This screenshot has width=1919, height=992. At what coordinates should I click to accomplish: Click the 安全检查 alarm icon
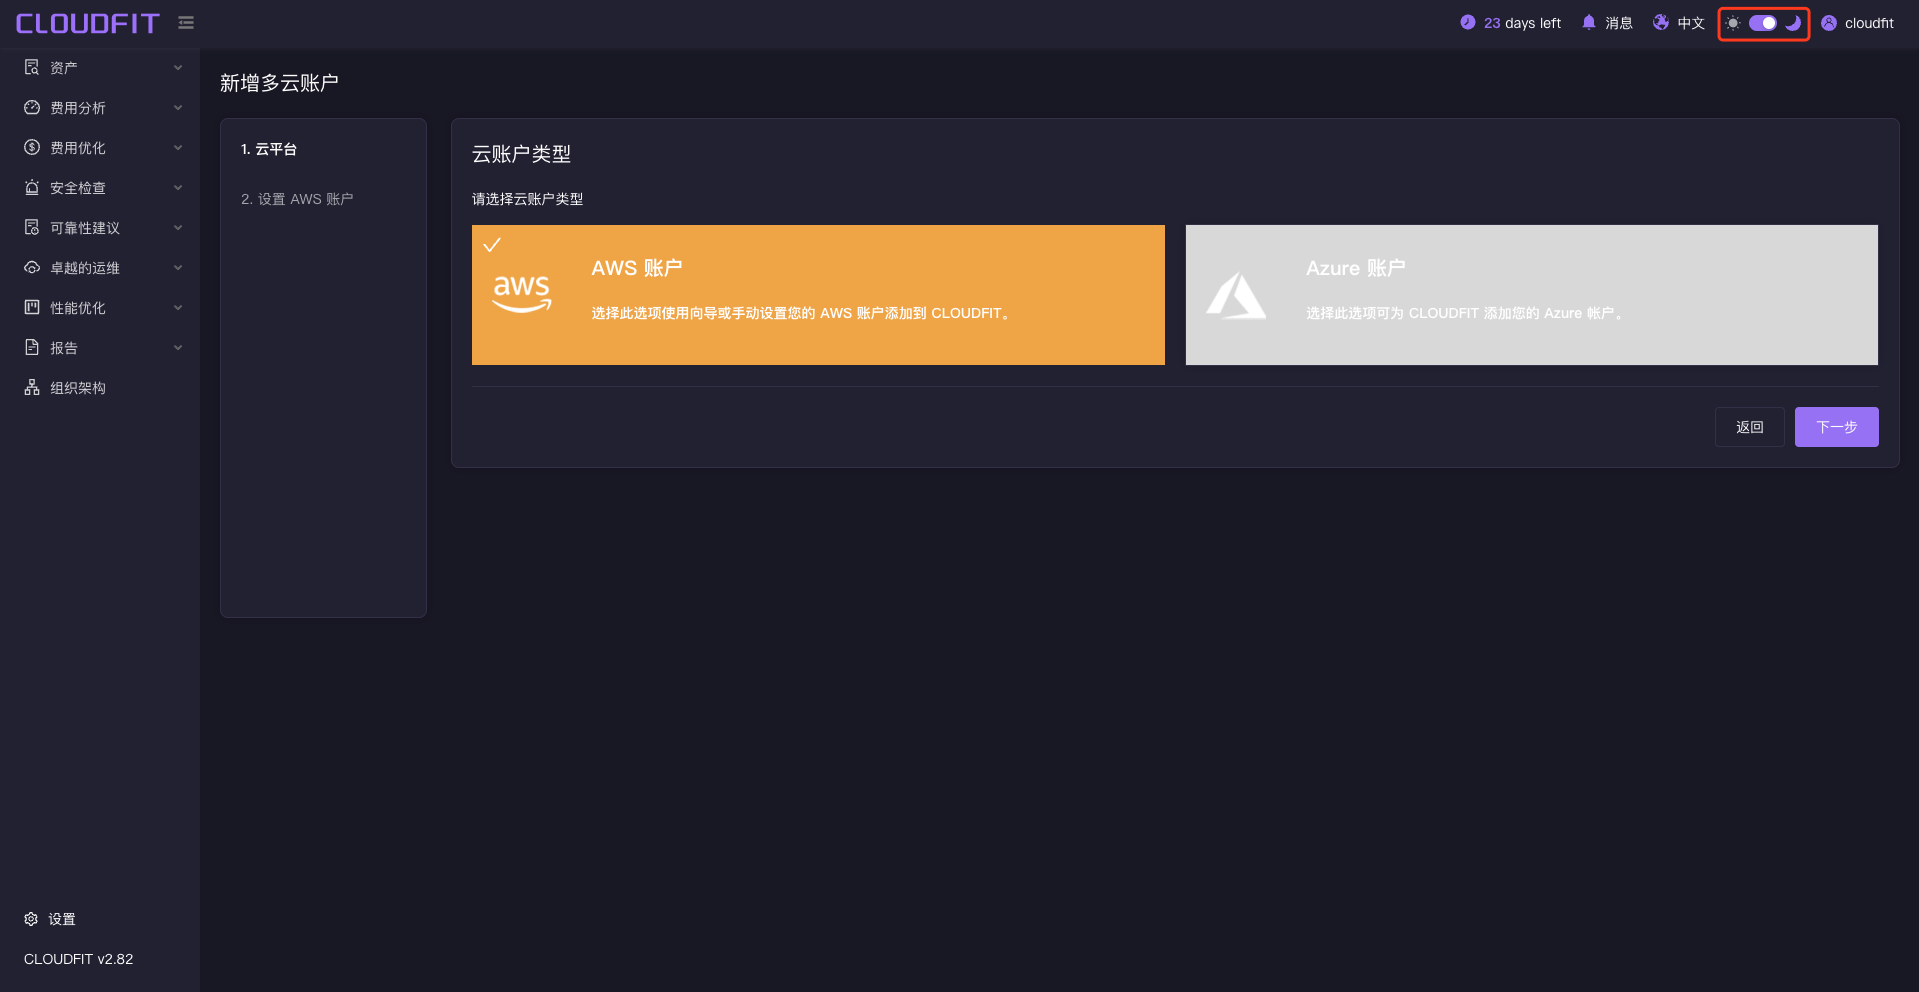(32, 187)
